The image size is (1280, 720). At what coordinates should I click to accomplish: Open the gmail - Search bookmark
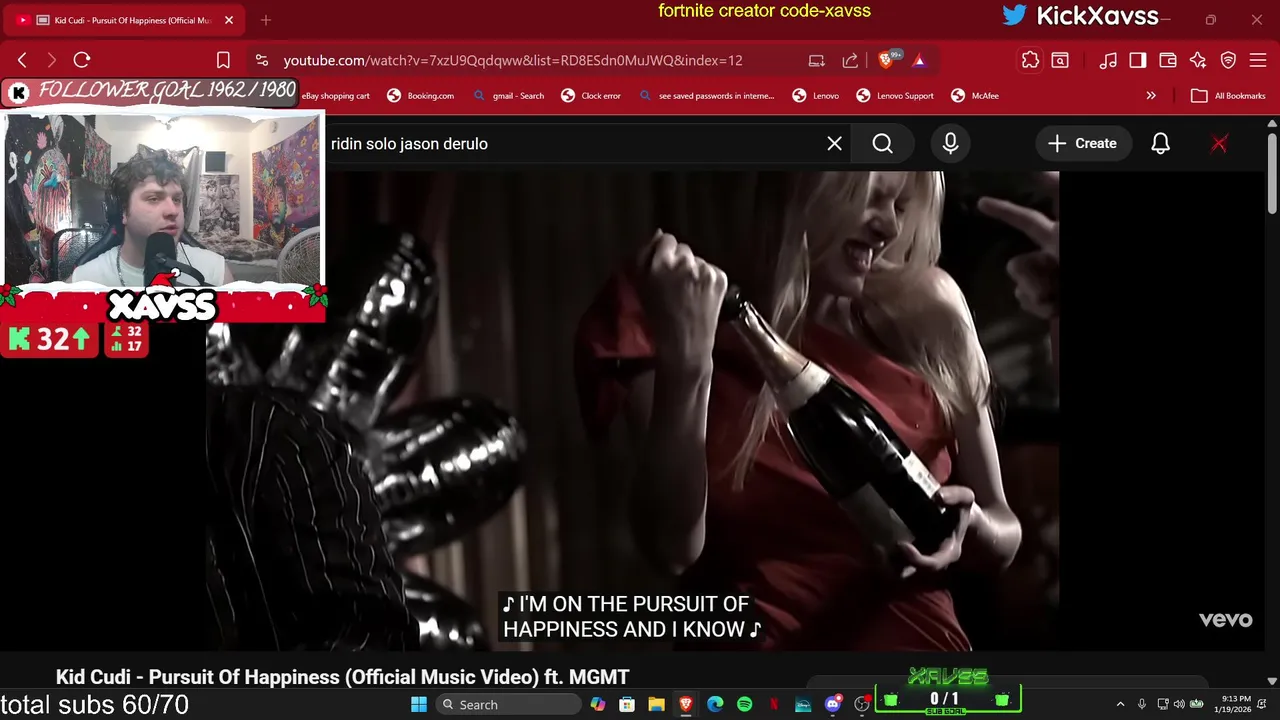point(509,96)
